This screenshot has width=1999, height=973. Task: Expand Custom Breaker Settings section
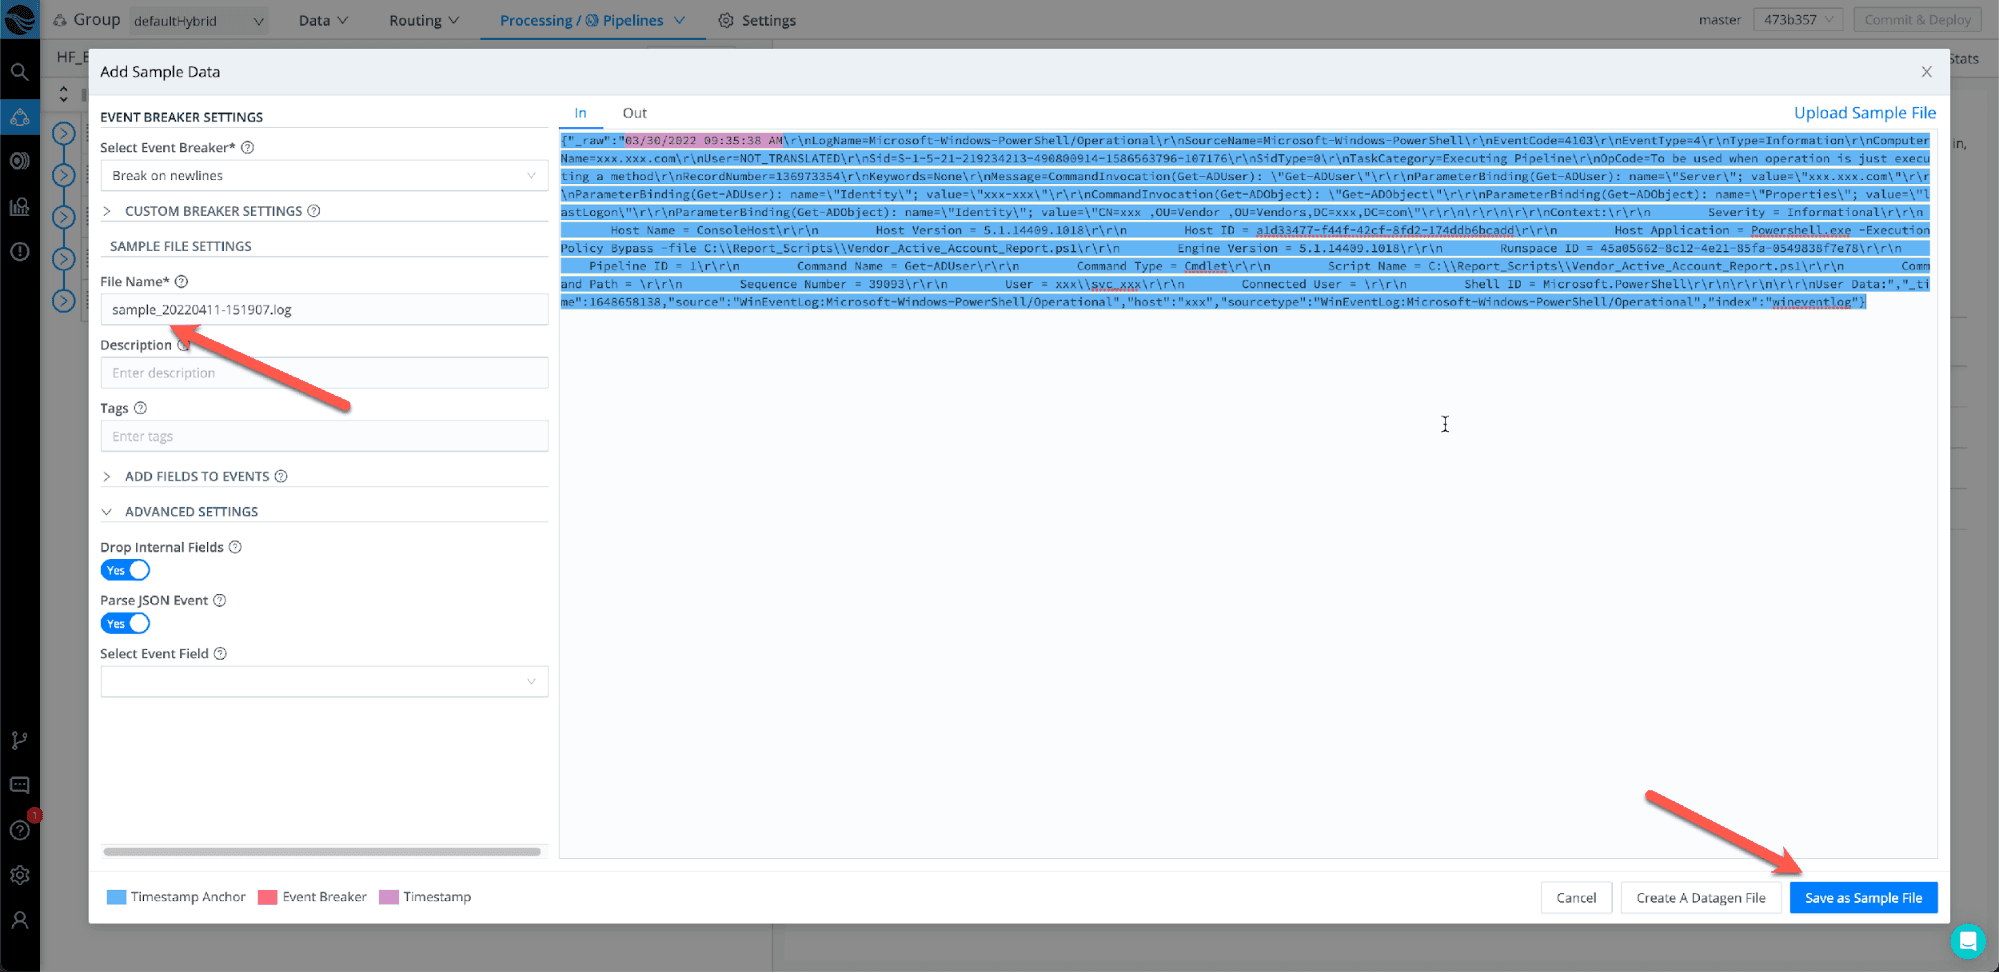[212, 211]
